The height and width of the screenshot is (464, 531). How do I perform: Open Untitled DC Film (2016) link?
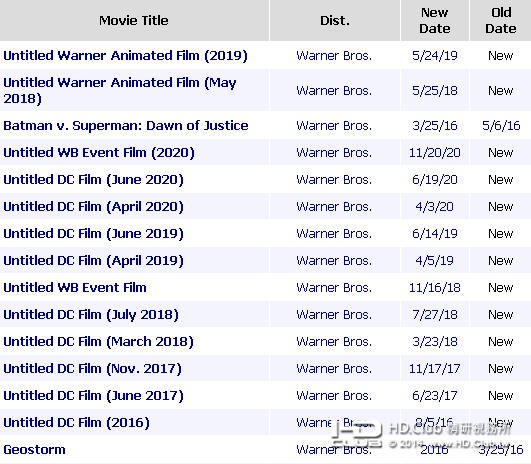[77, 423]
